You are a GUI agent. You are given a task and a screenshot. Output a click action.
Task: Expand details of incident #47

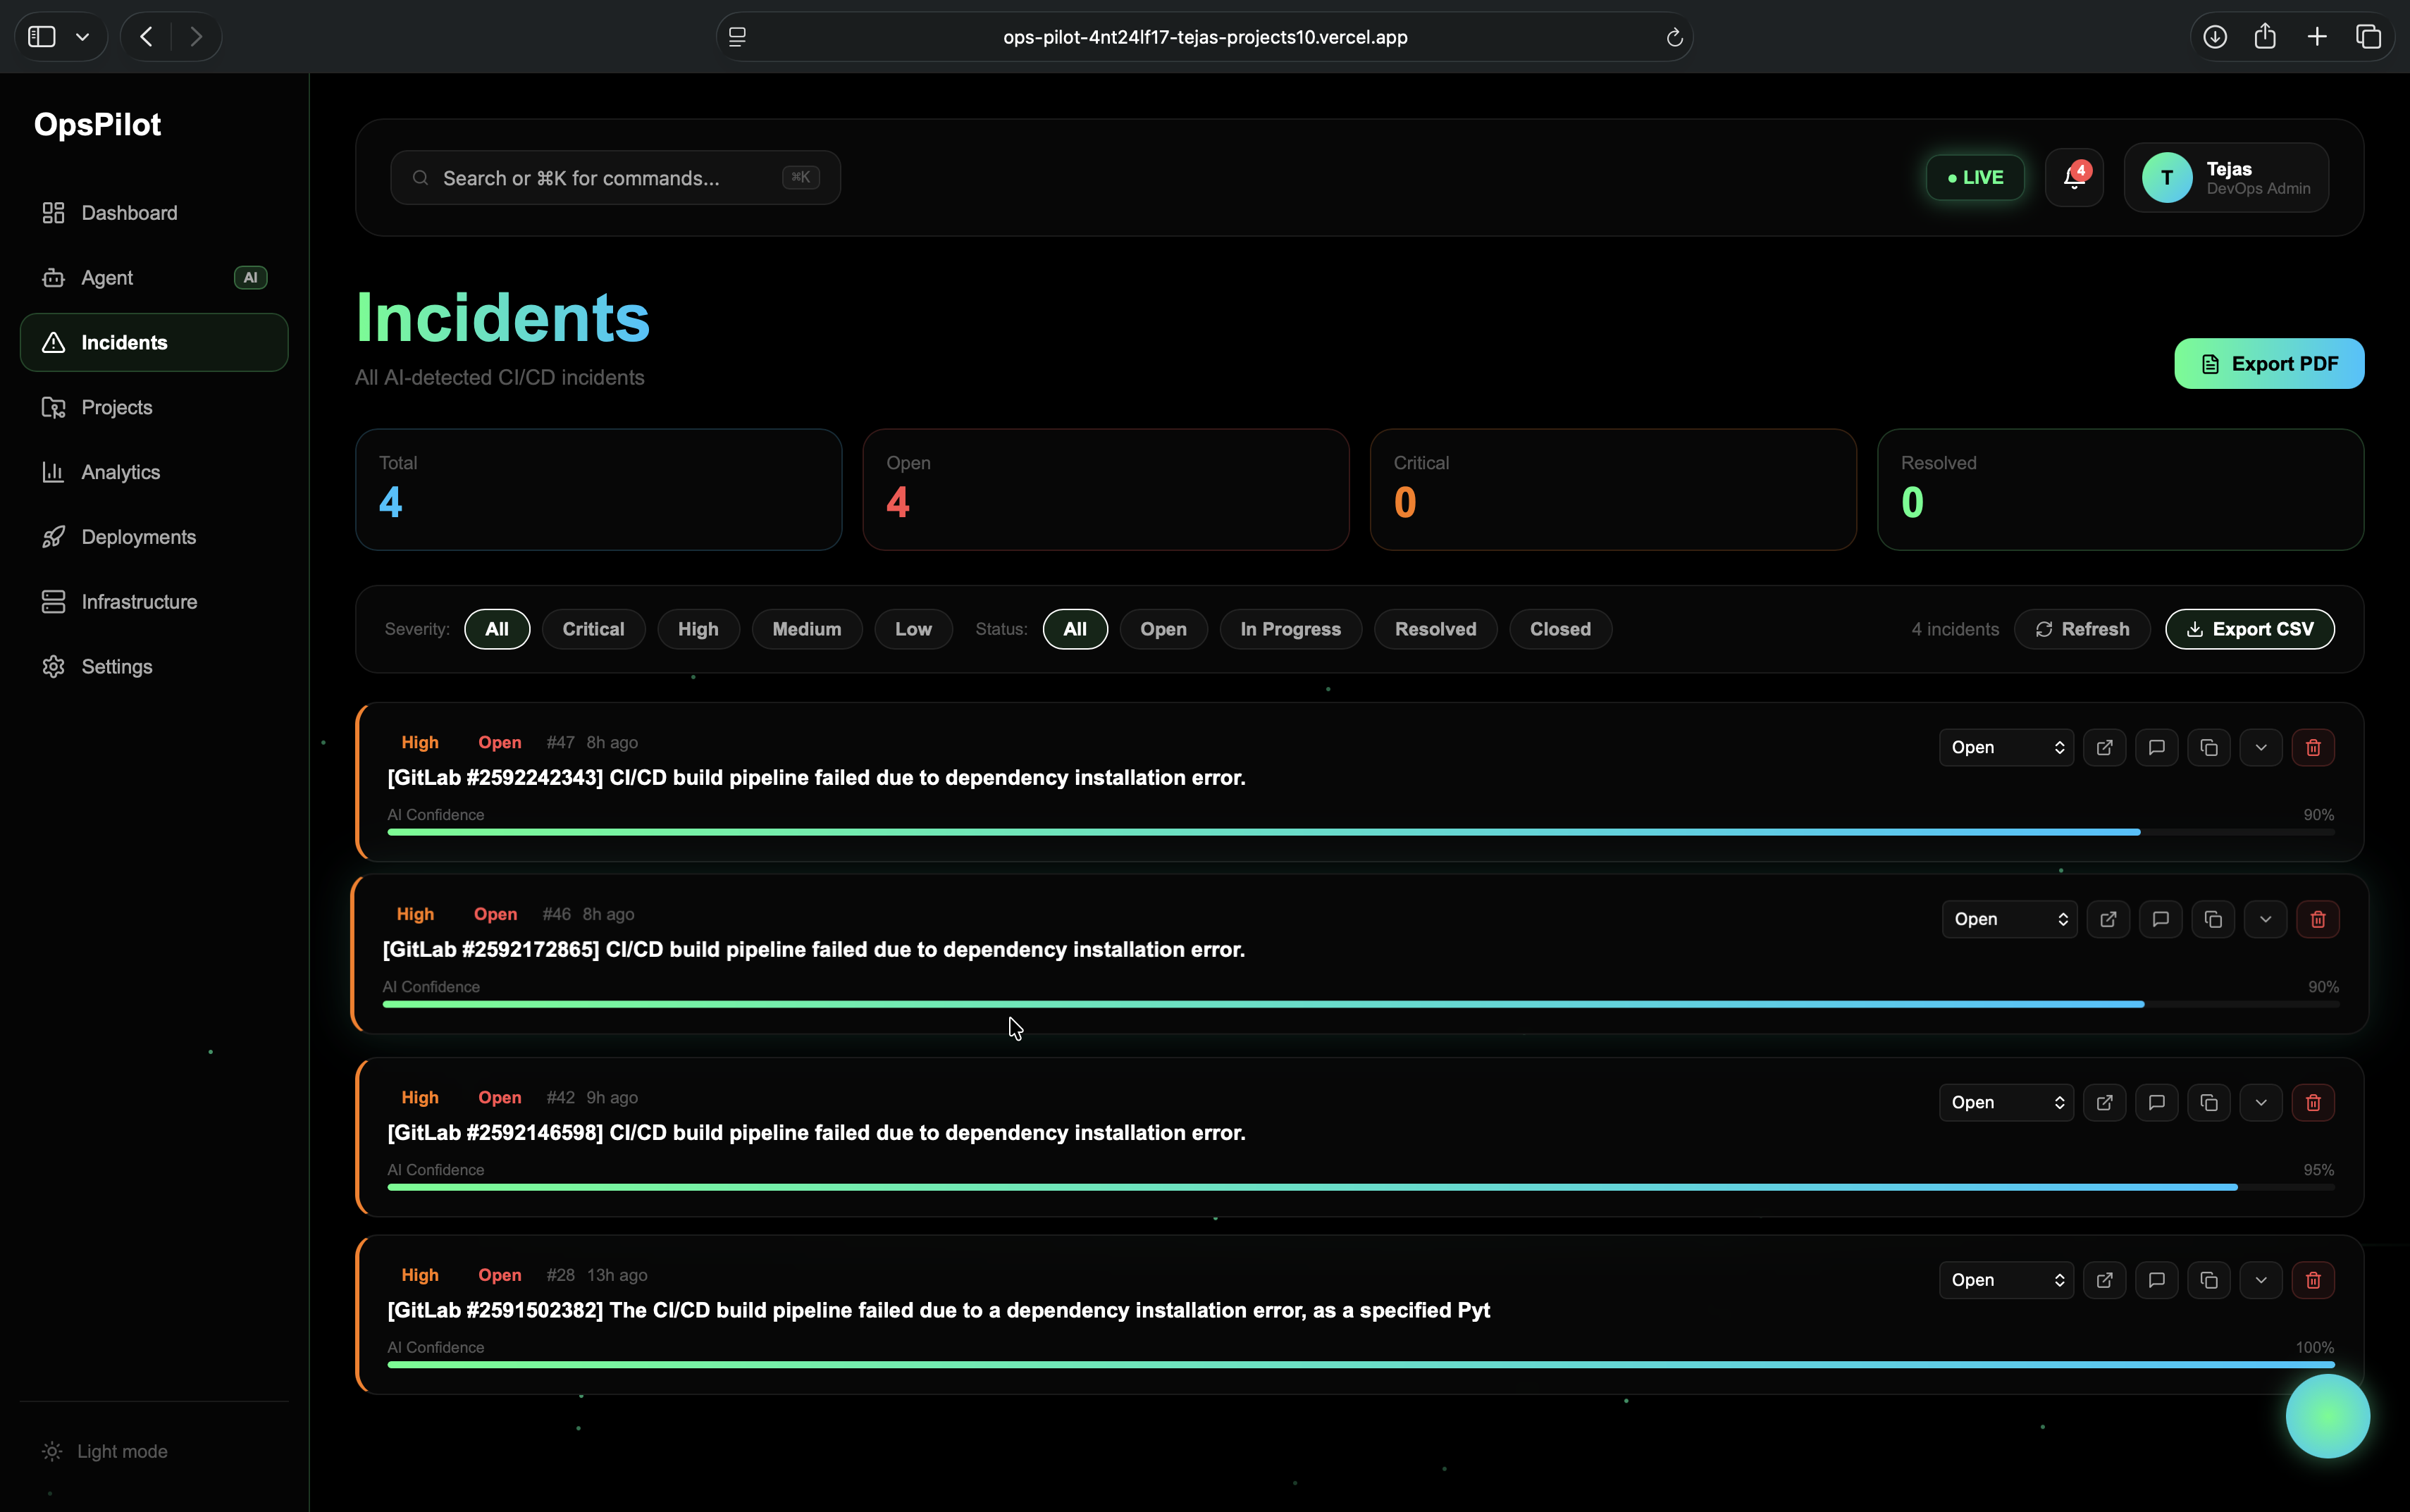point(2260,747)
